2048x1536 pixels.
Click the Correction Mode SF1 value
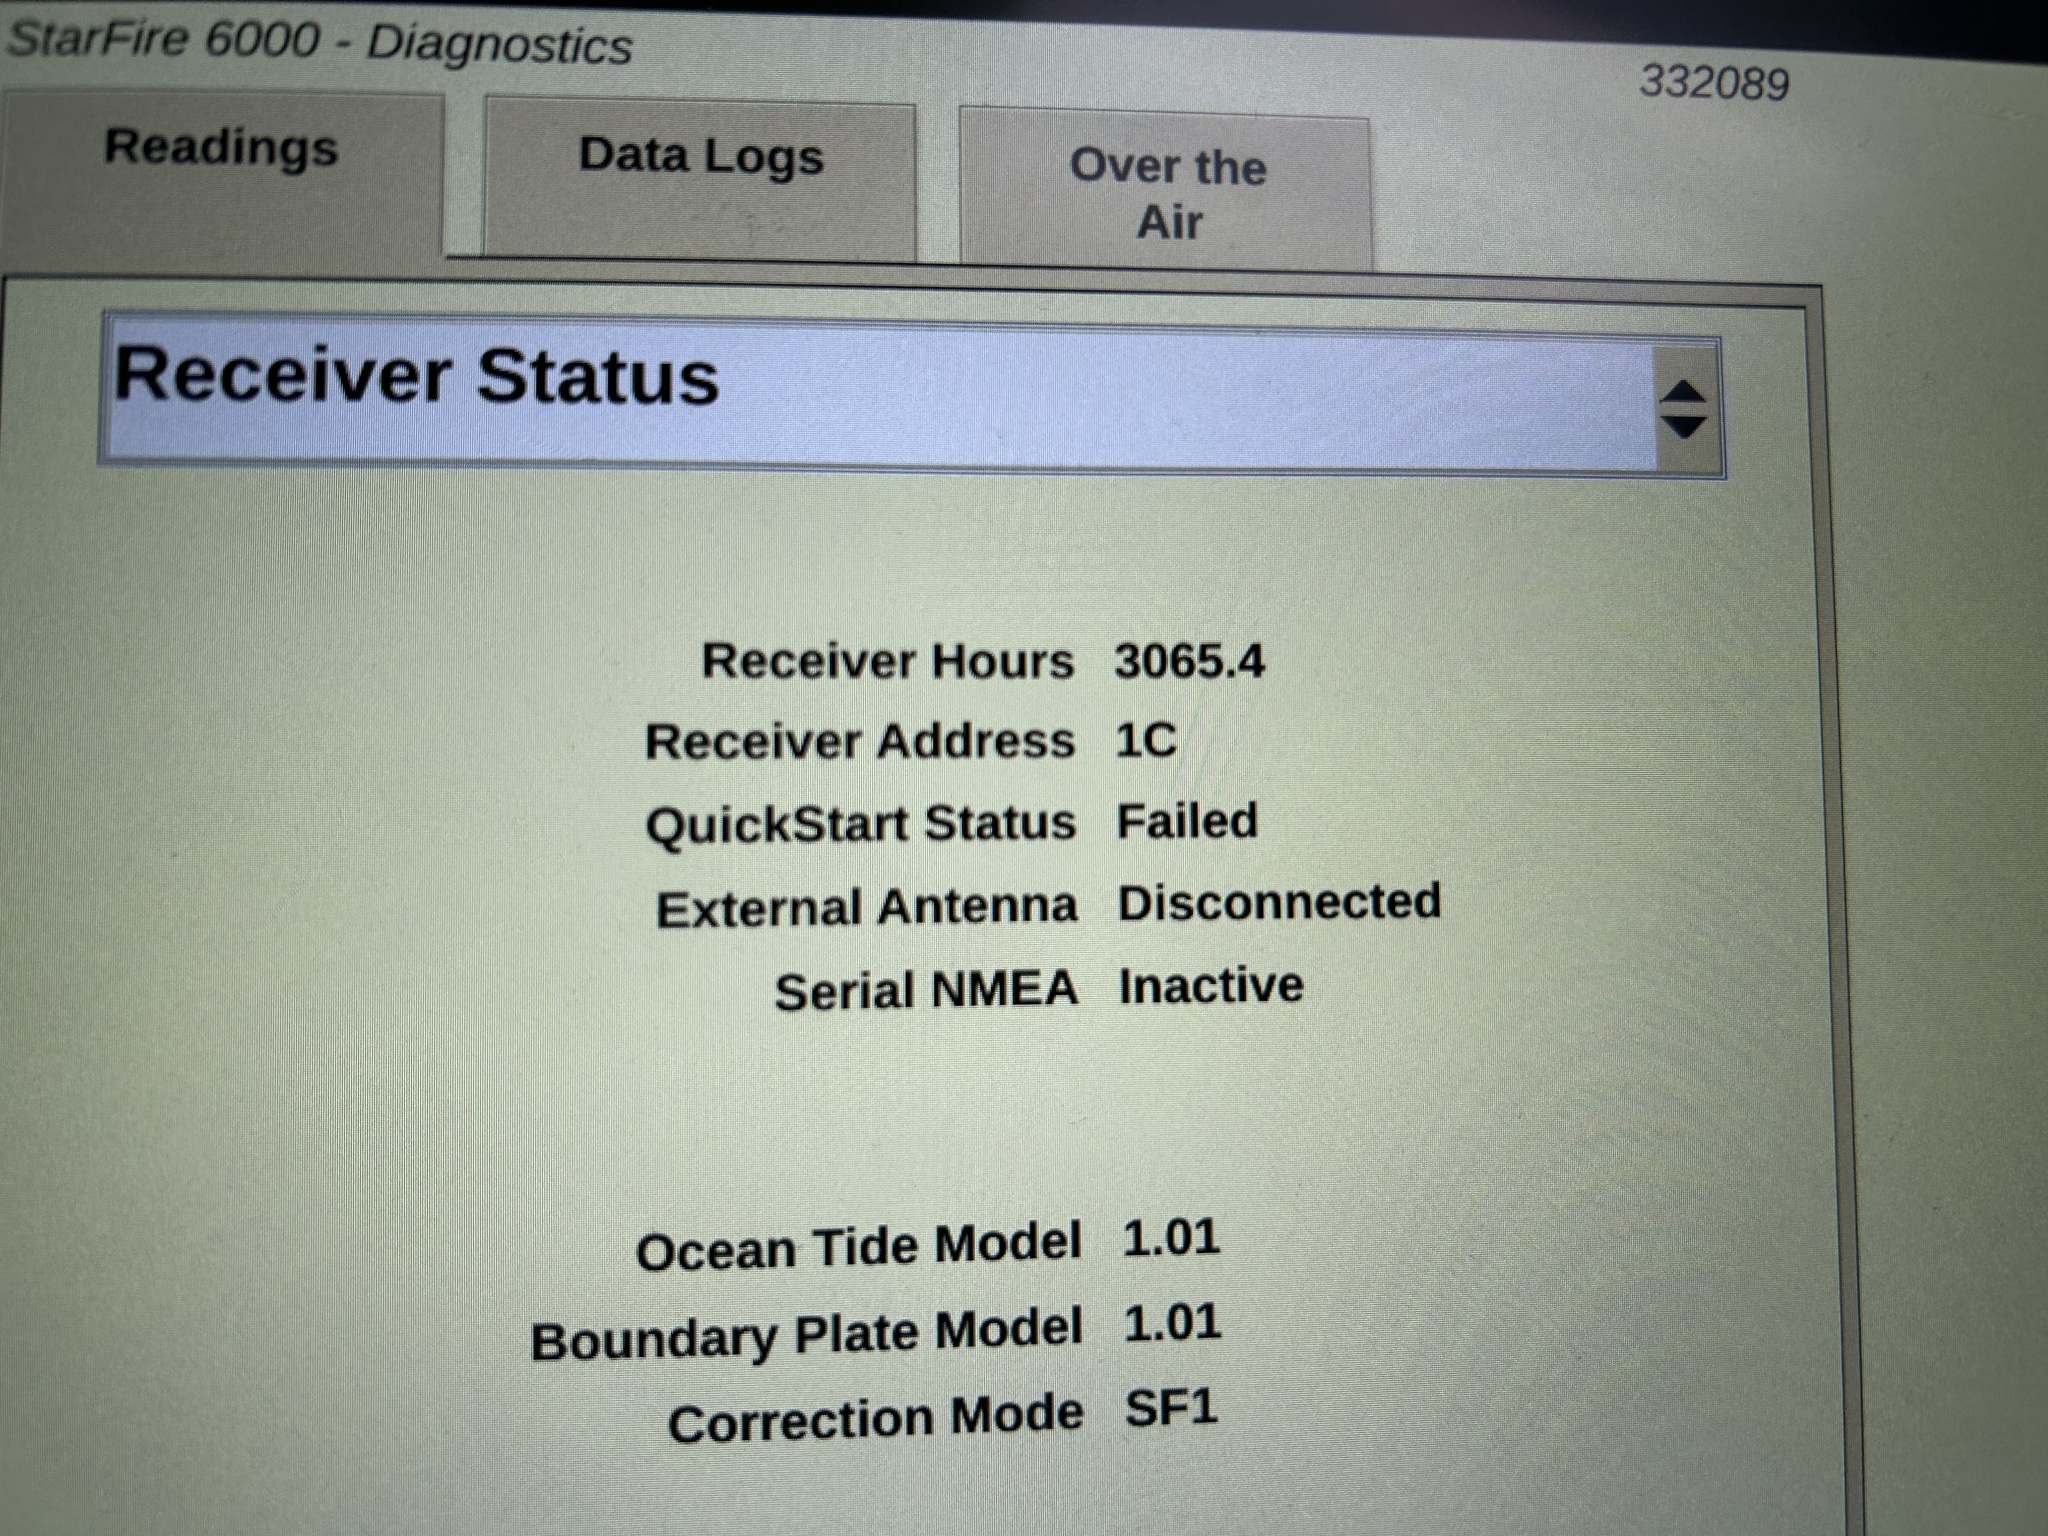pos(1171,1408)
